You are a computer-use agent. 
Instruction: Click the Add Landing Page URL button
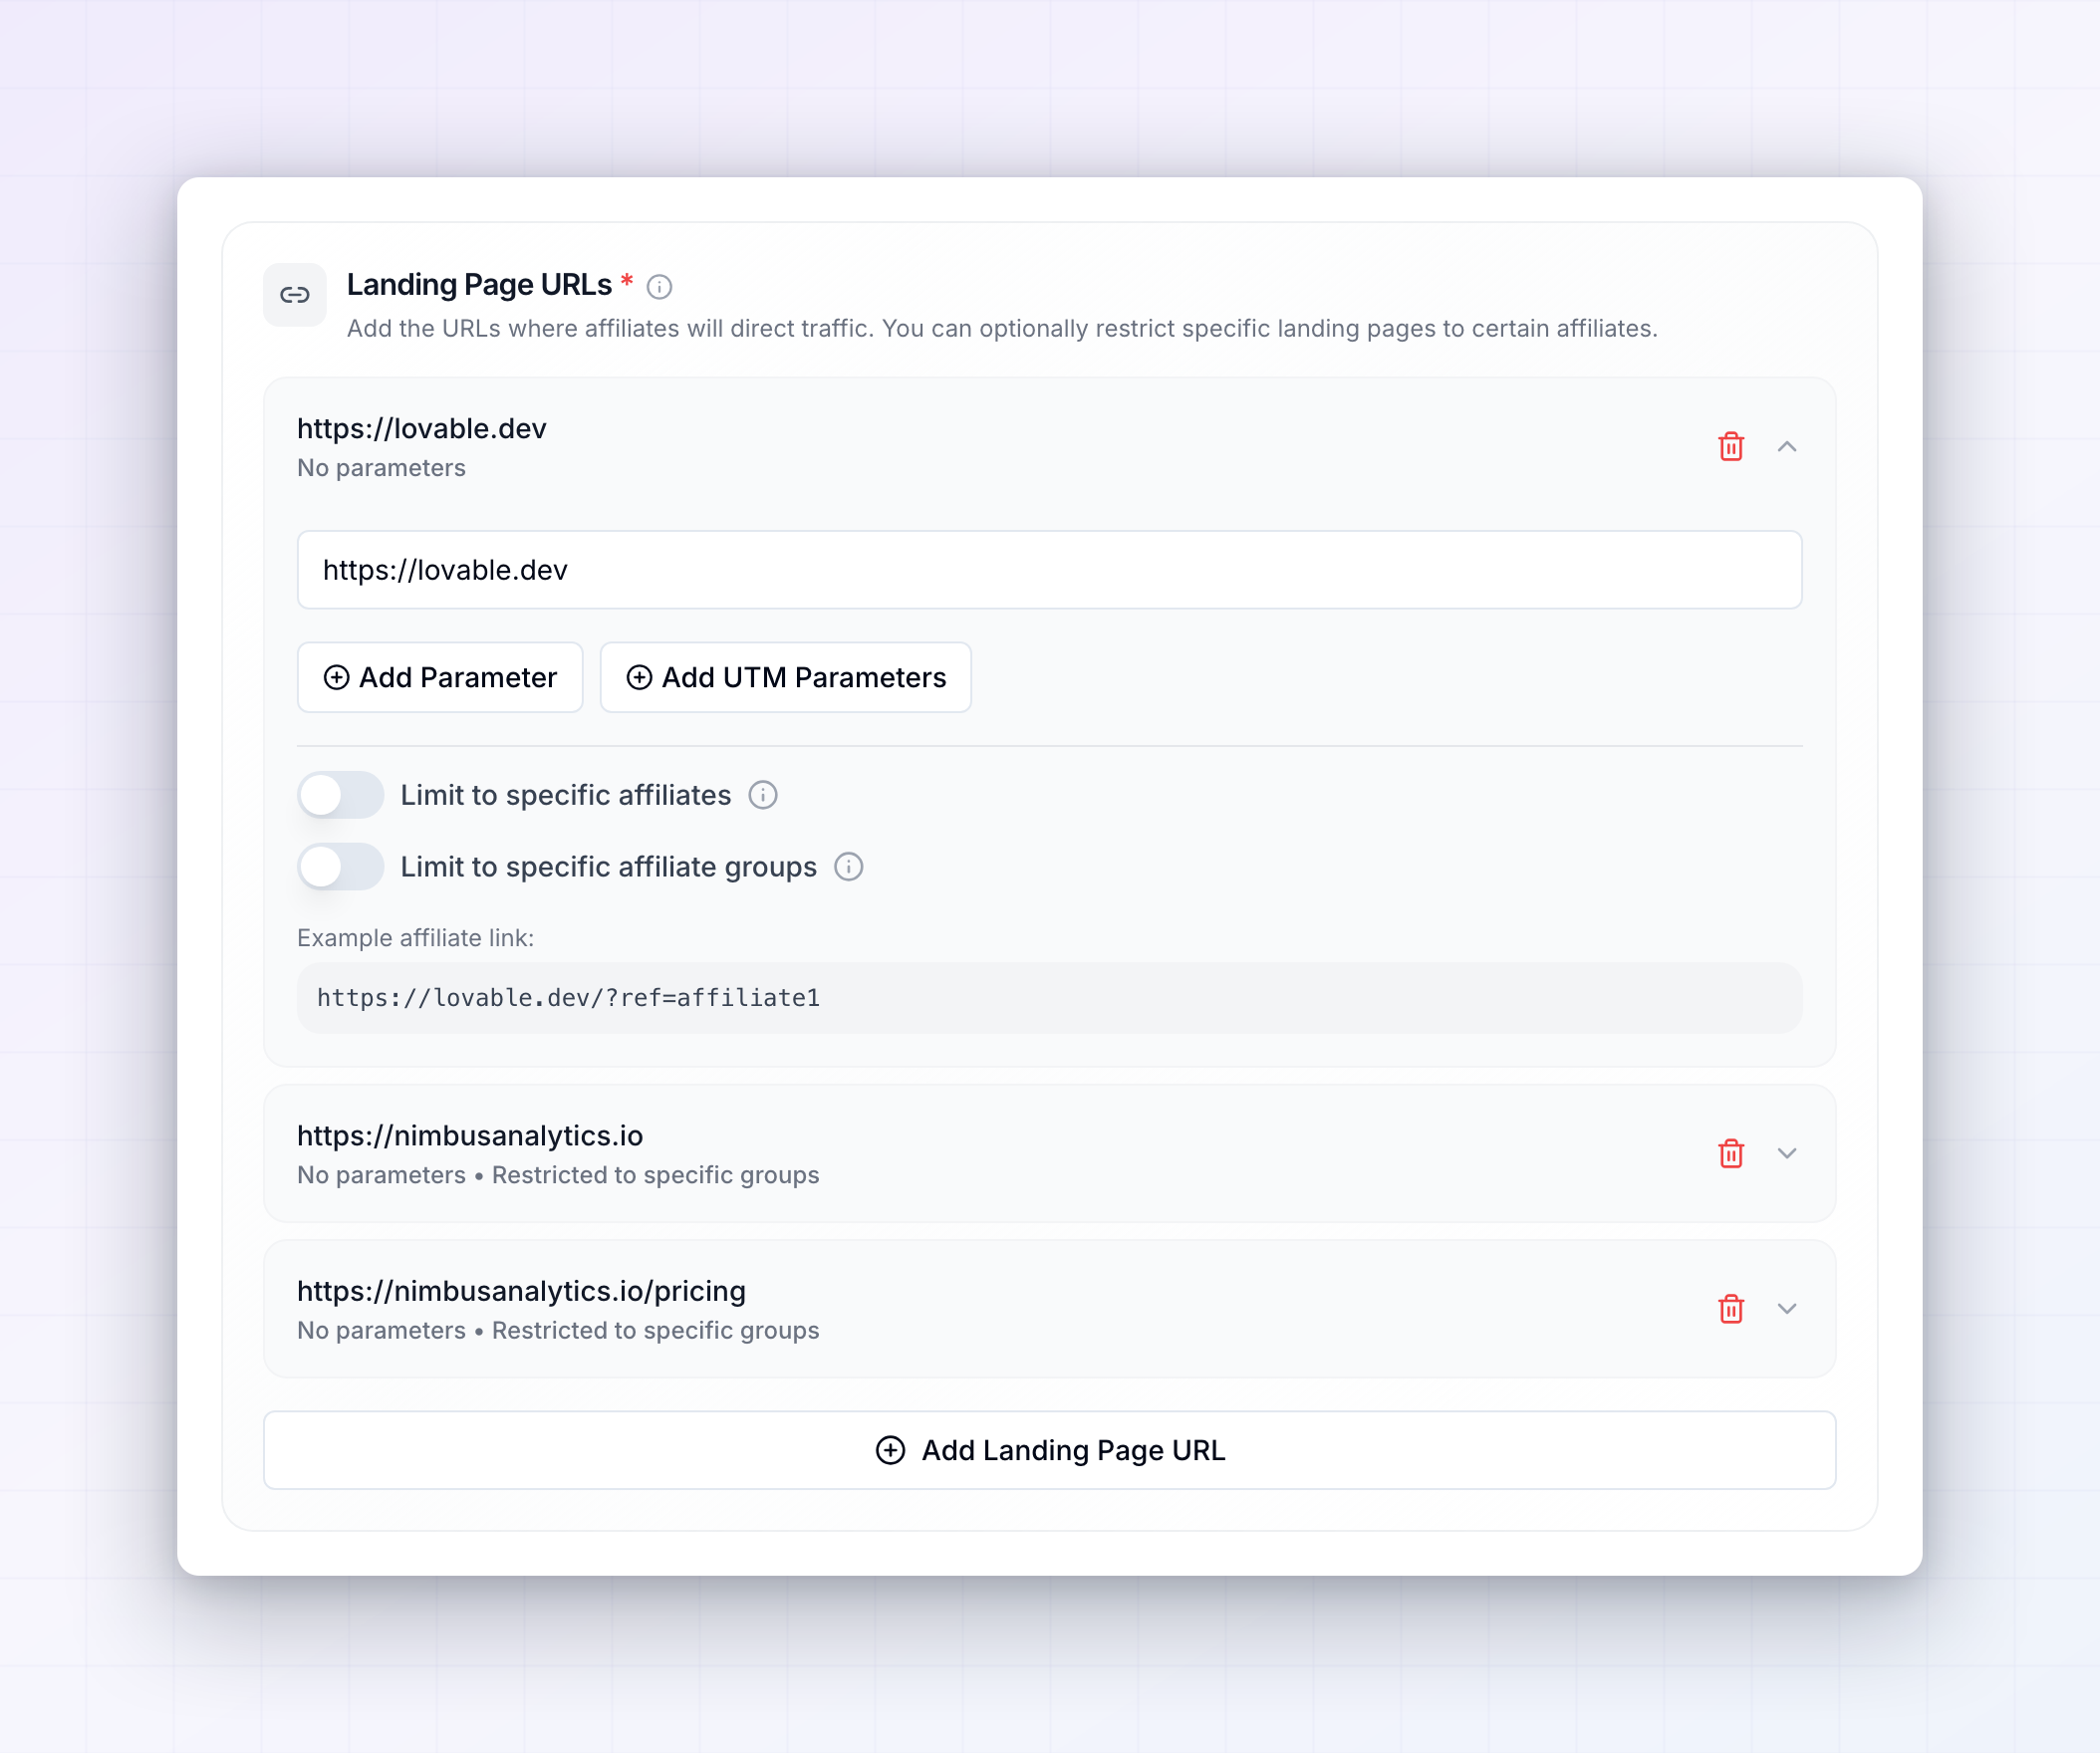point(1049,1450)
